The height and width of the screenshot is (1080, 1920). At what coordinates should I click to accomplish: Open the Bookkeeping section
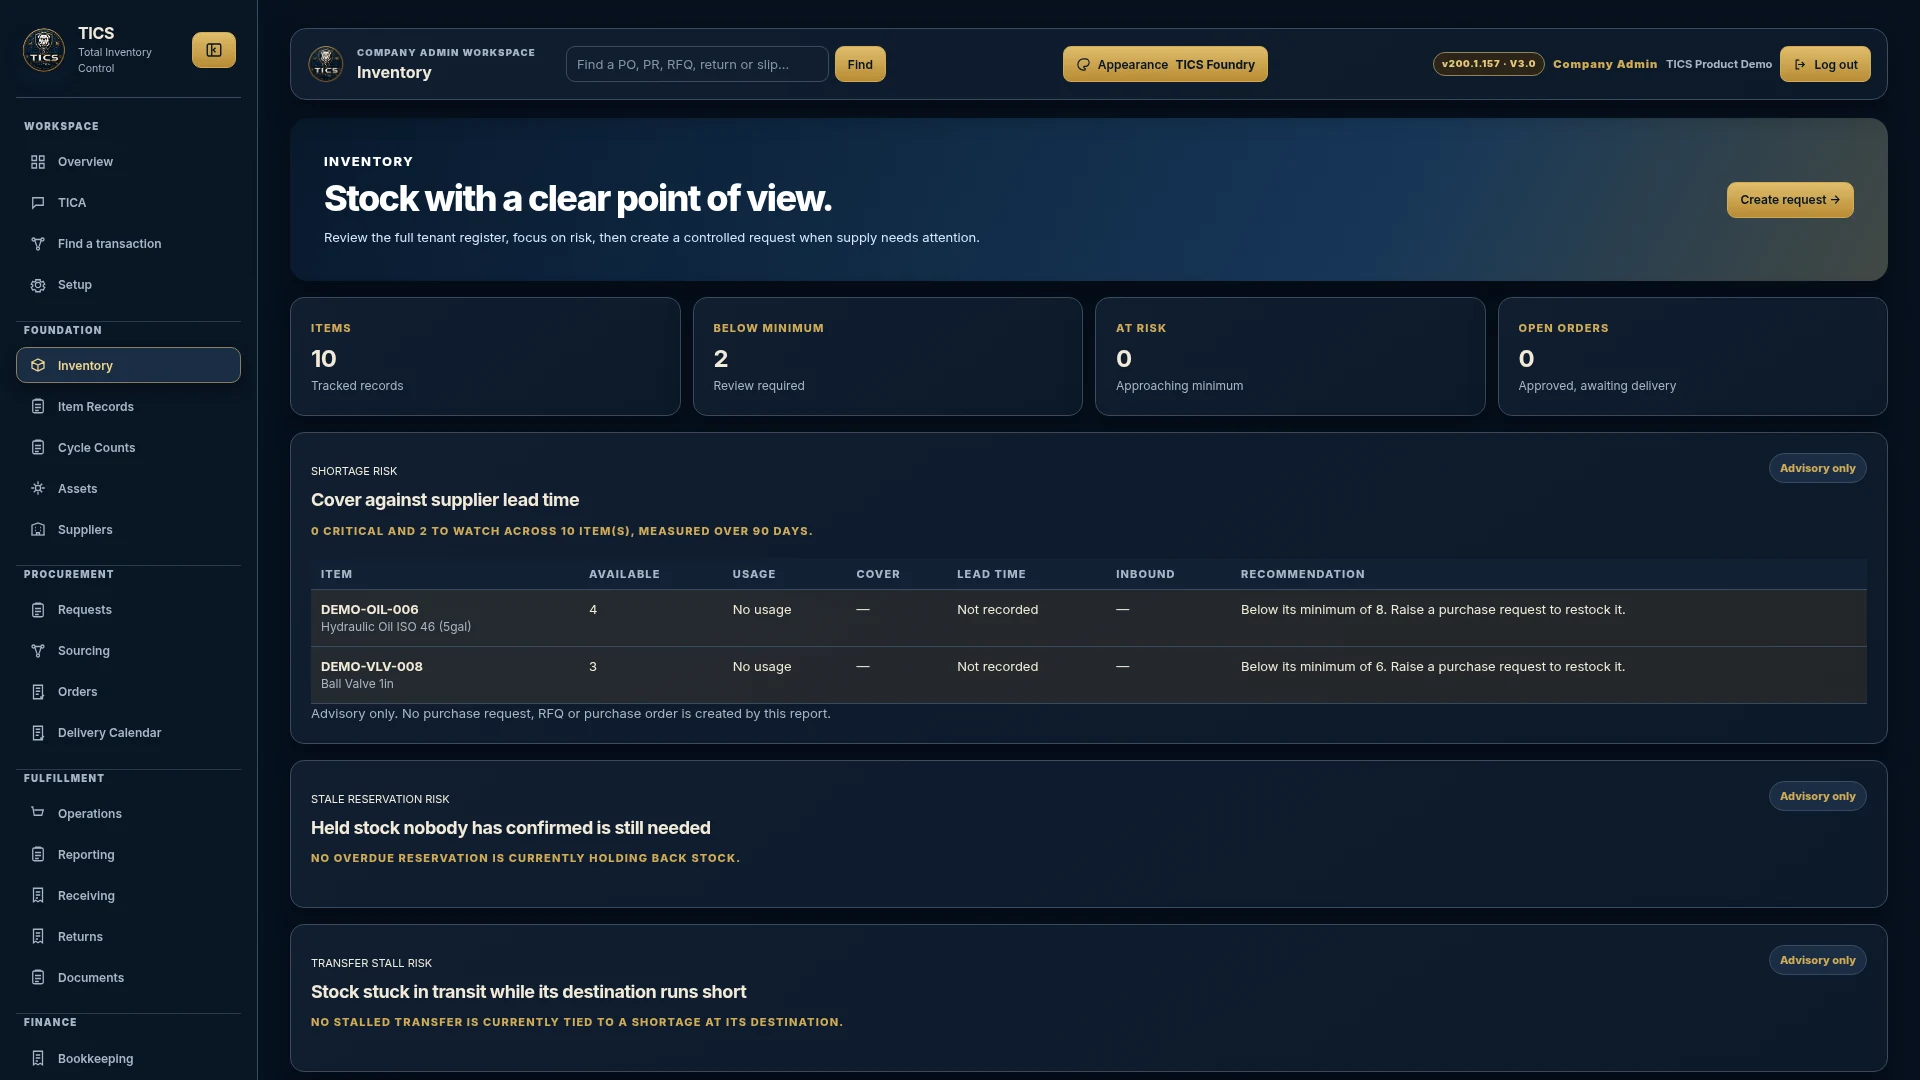tap(128, 1059)
